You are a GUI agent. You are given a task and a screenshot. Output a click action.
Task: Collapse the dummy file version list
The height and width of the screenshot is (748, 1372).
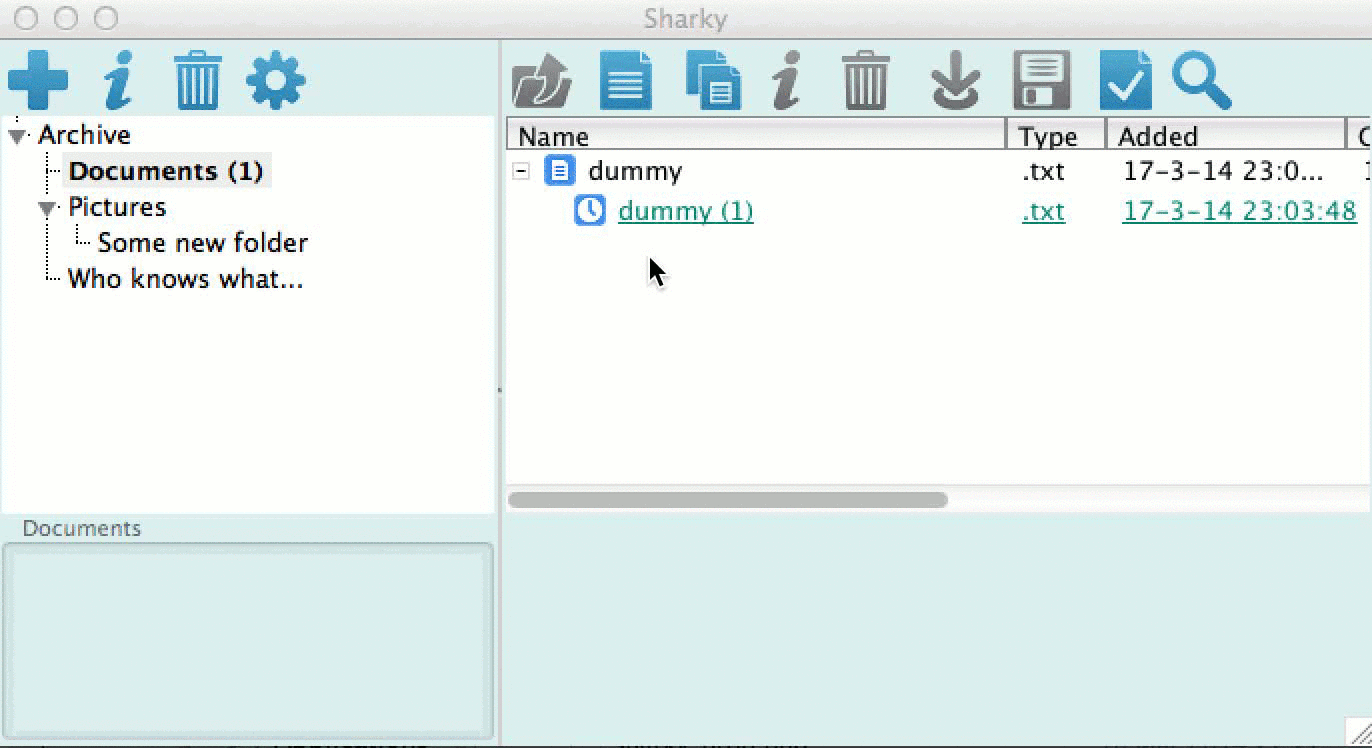point(521,171)
